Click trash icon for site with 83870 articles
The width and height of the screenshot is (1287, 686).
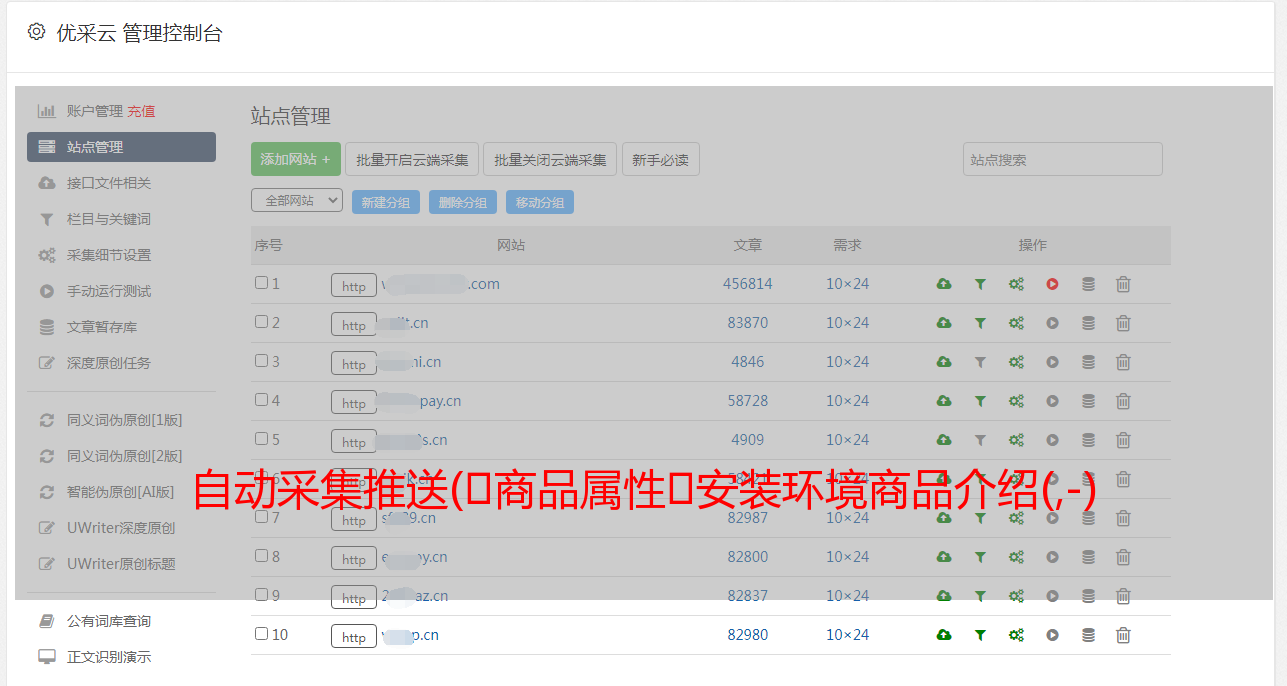(x=1123, y=323)
